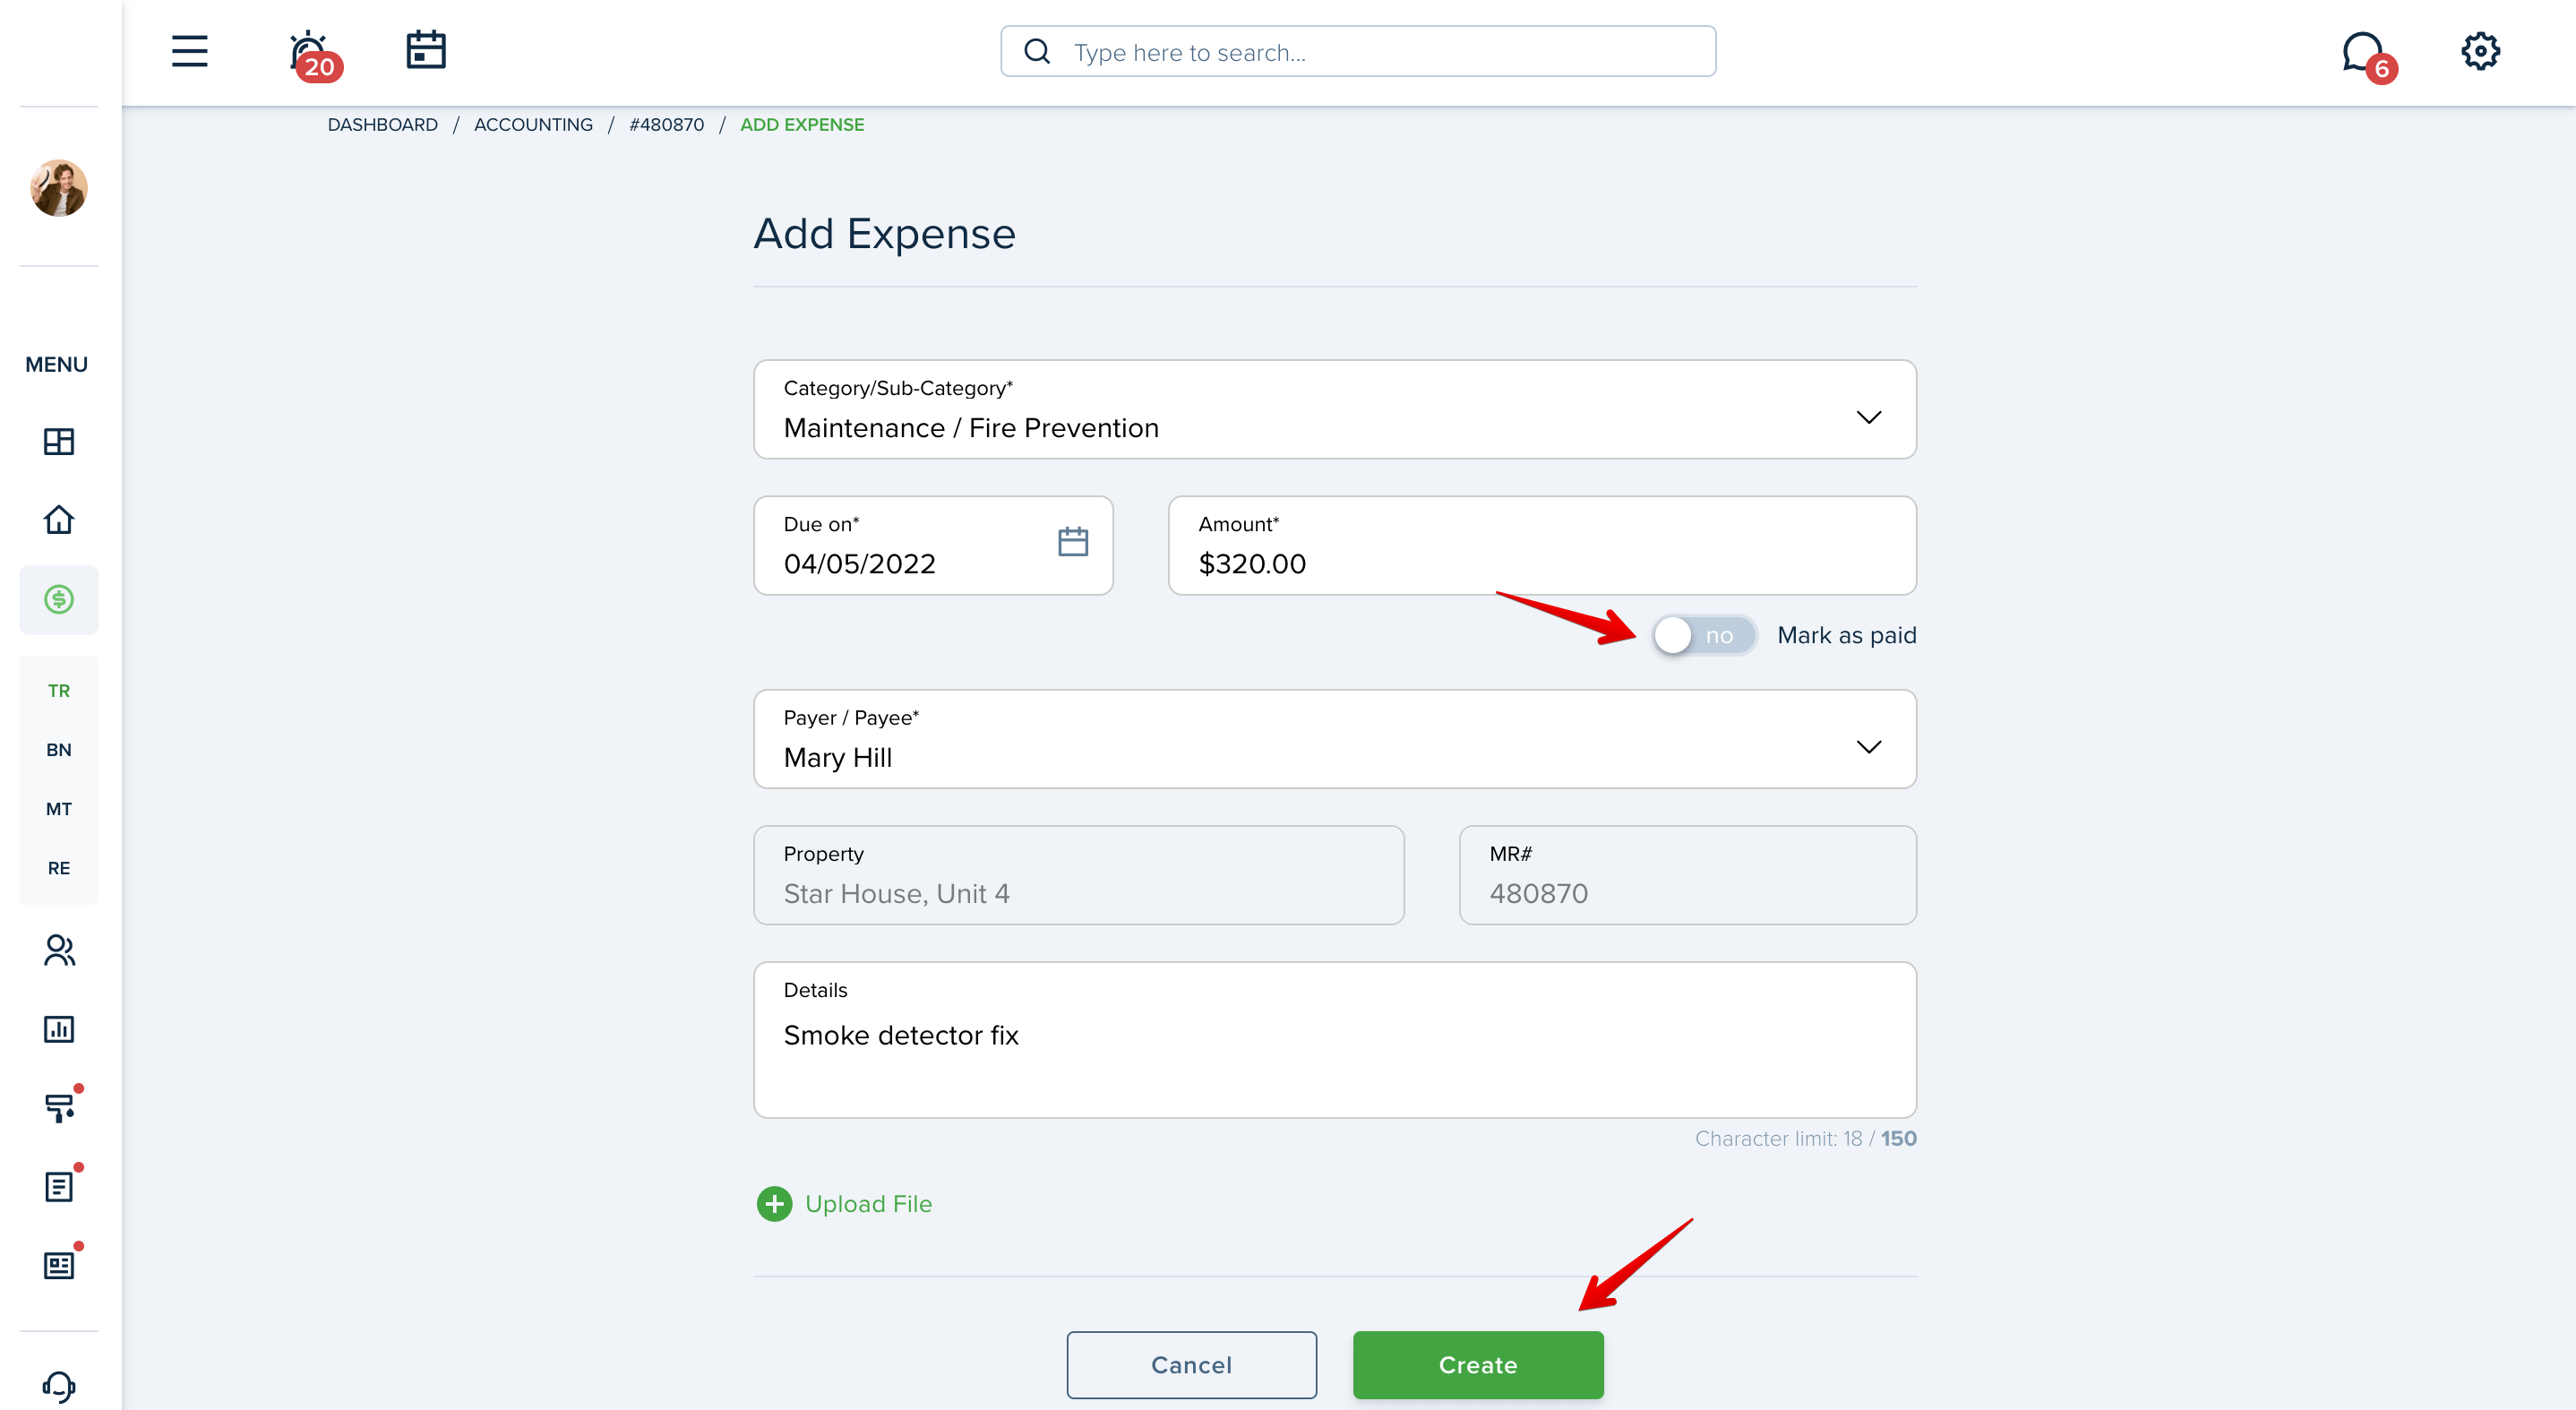Screen dimensions: 2576x1410
Task: Click the Add Expense heading
Action: coord(884,233)
